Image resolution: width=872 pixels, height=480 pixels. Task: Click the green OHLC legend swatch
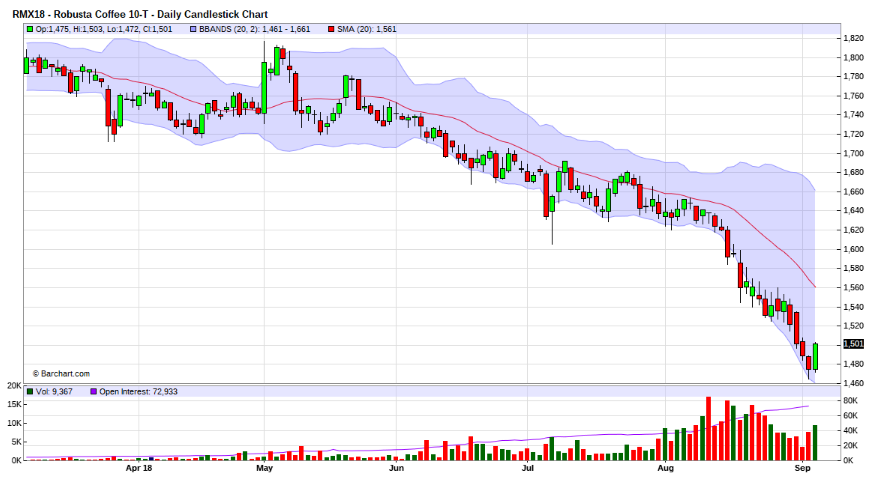coord(30,29)
